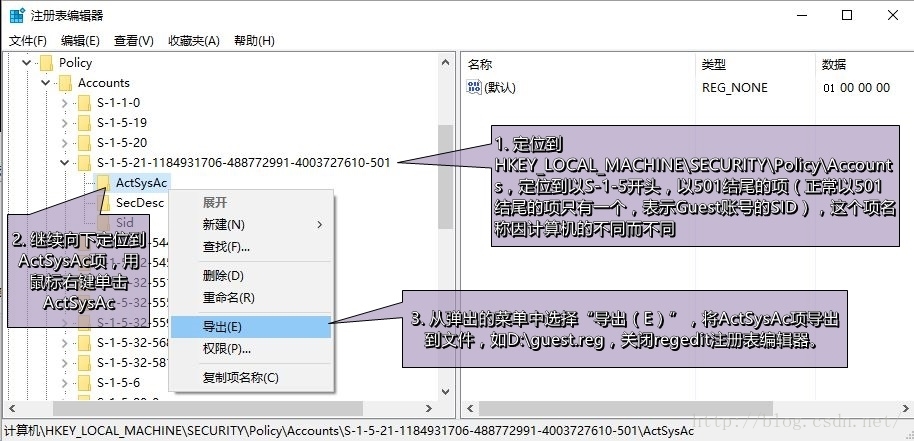Screen dimensions: 914x441
Task: Collapse the S-1-5-21 key ending in 501
Action: (x=65, y=163)
